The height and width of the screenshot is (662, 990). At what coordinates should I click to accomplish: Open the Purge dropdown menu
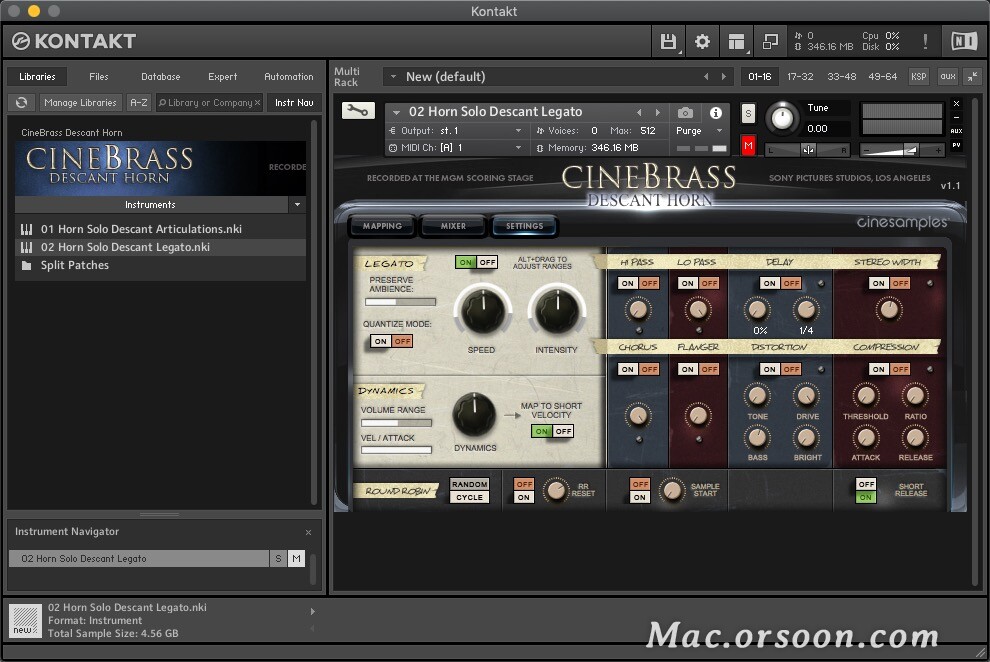coord(698,131)
